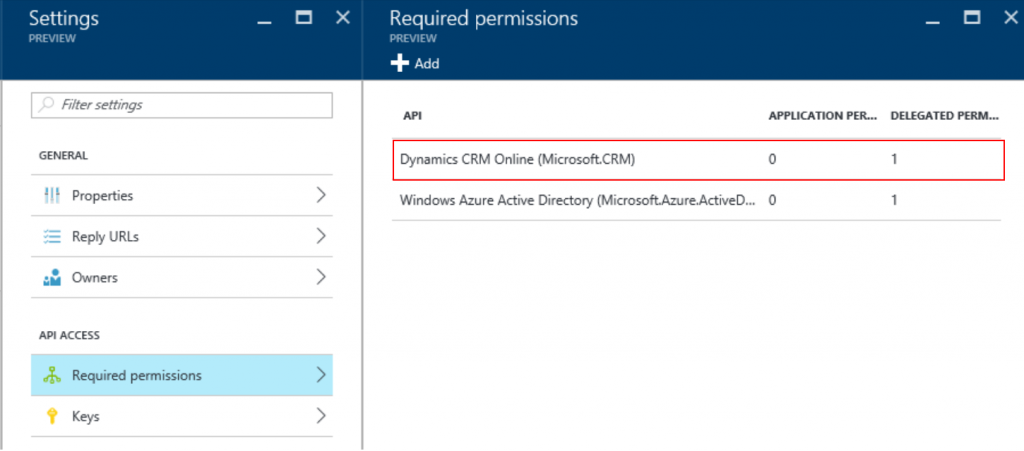The image size is (1024, 451).
Task: Click the search magnifier icon in filter box
Action: (46, 105)
